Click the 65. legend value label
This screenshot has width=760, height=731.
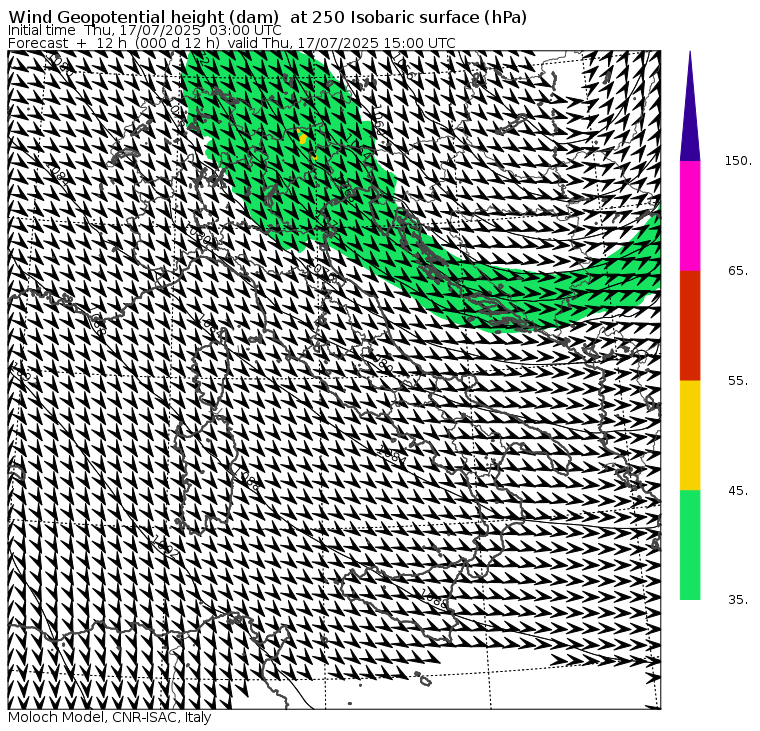click(738, 271)
